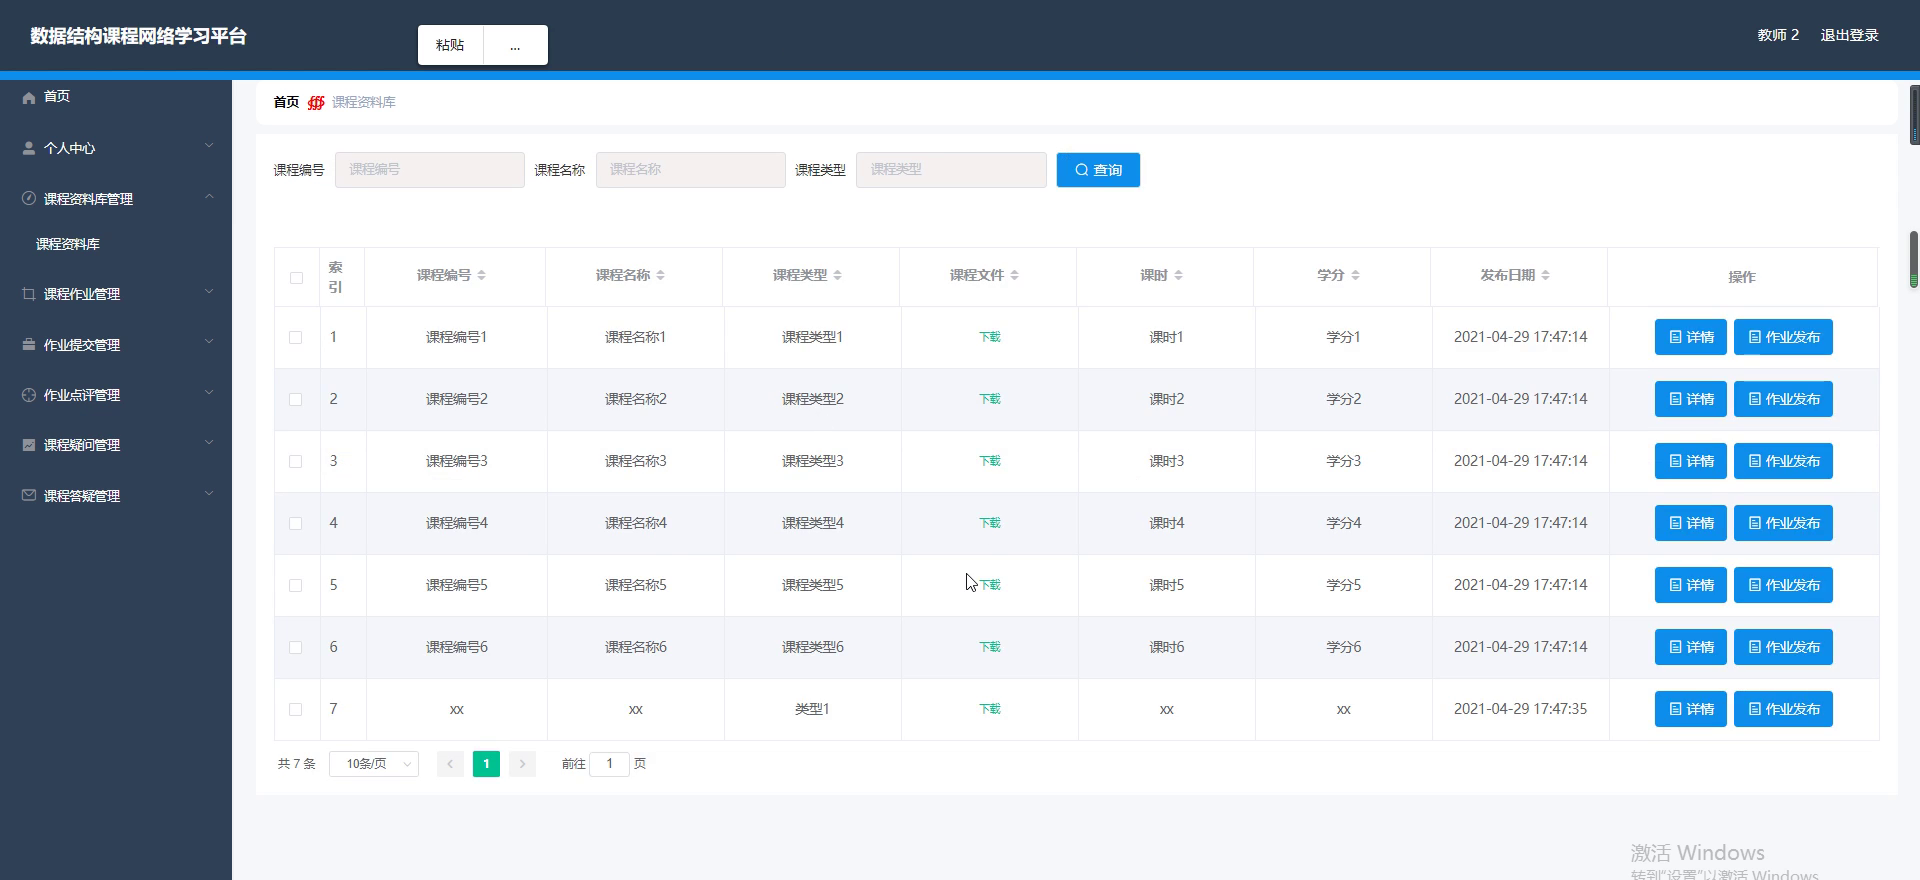The image size is (1920, 880).
Task: Sort by 课程类型 column arrows
Action: click(x=837, y=275)
